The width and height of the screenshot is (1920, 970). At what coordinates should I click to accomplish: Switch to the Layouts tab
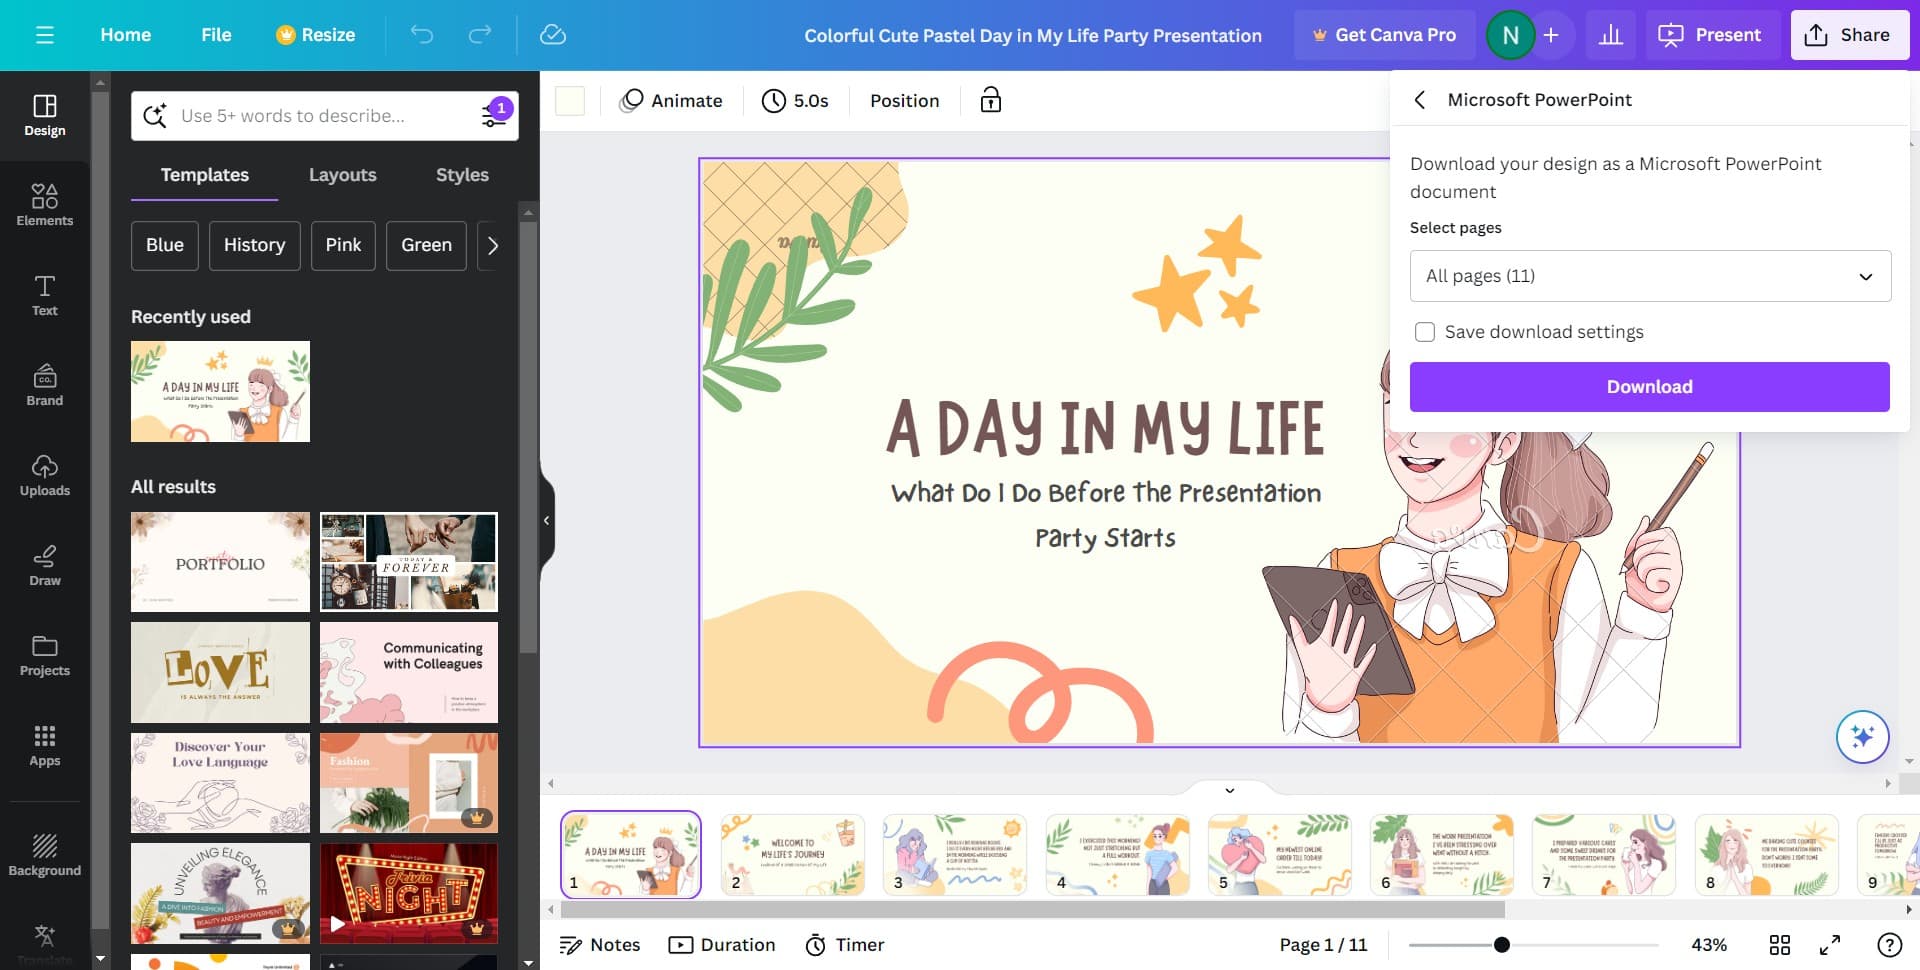click(342, 175)
